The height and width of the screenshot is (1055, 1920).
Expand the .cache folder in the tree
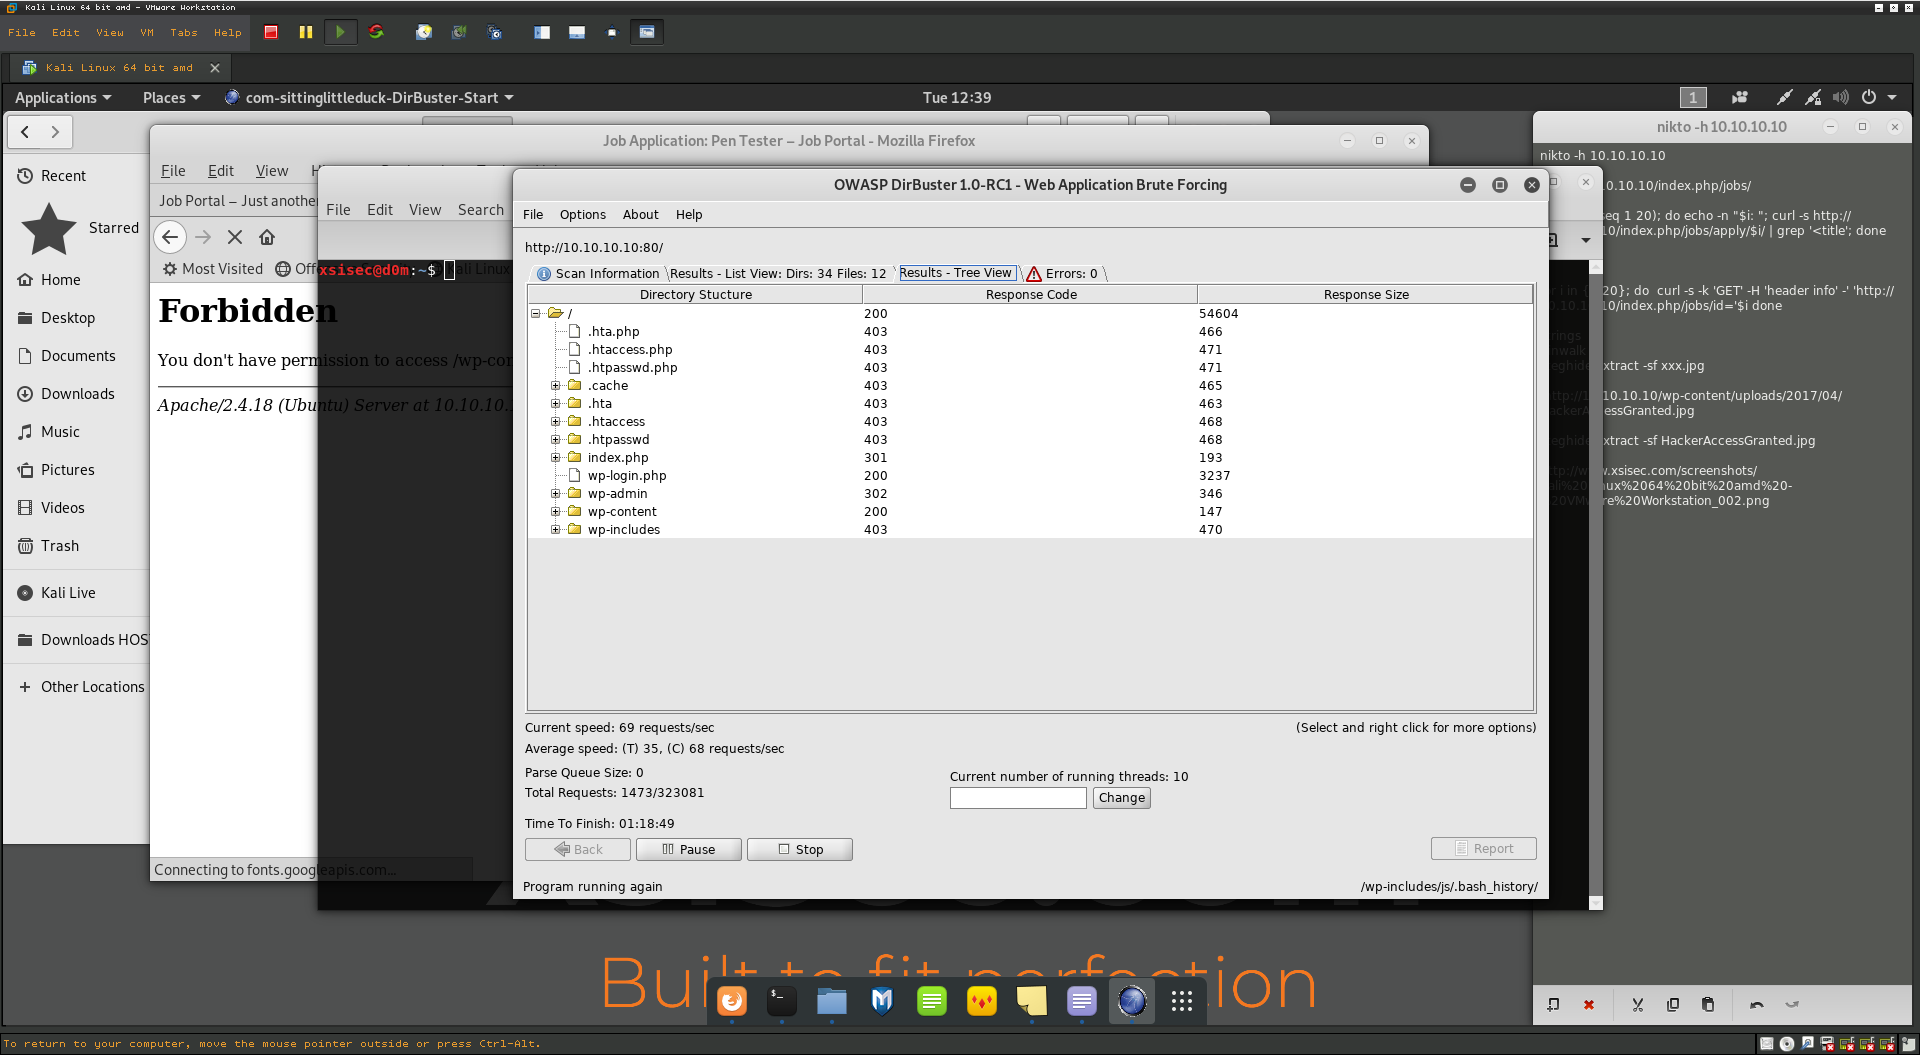coord(556,385)
